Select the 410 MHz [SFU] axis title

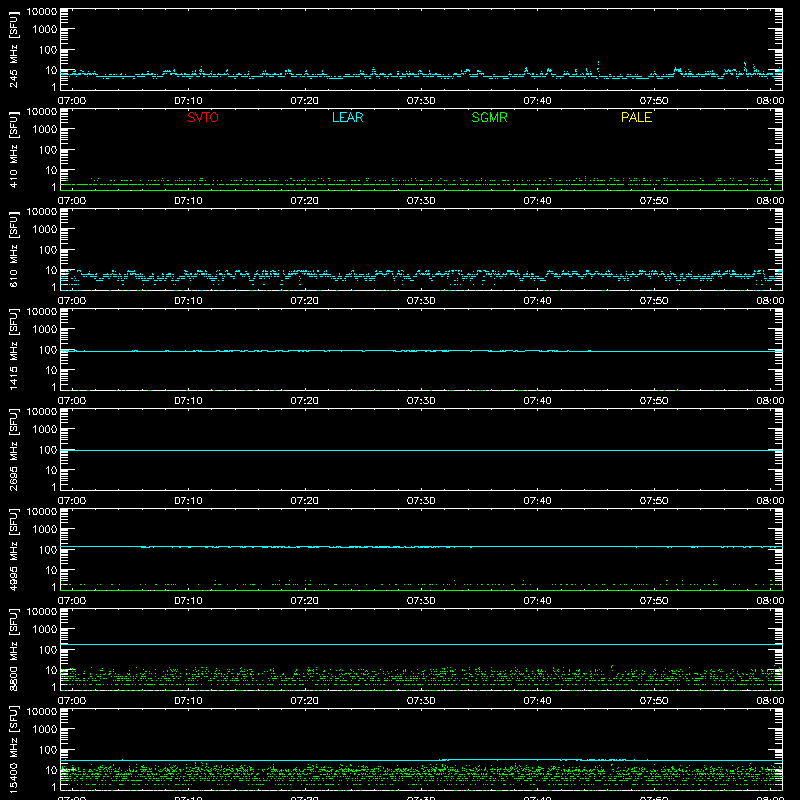pos(14,149)
